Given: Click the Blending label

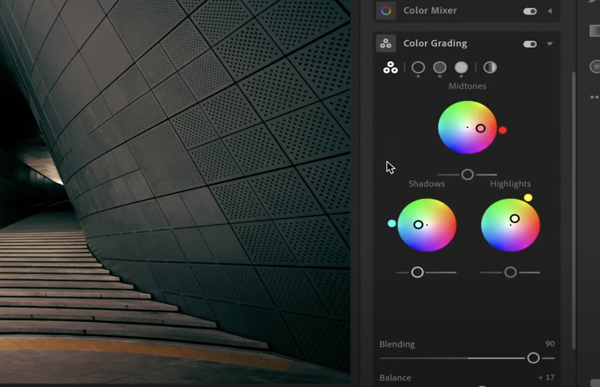Looking at the screenshot, I should (x=397, y=344).
